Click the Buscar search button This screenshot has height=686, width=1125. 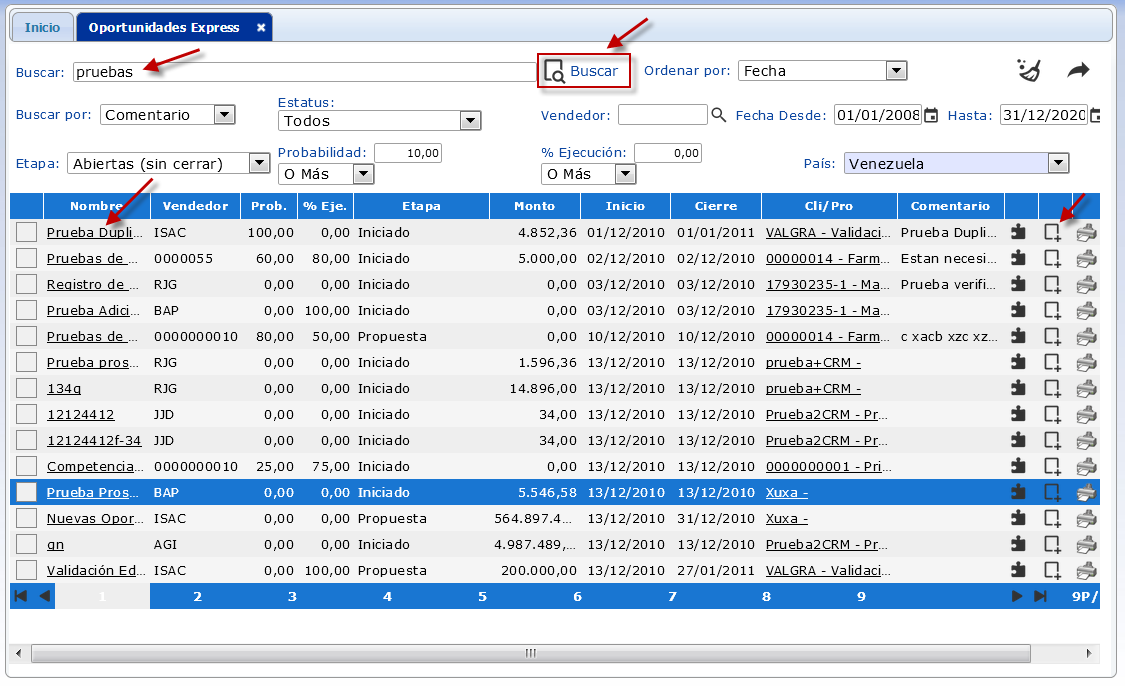[584, 71]
